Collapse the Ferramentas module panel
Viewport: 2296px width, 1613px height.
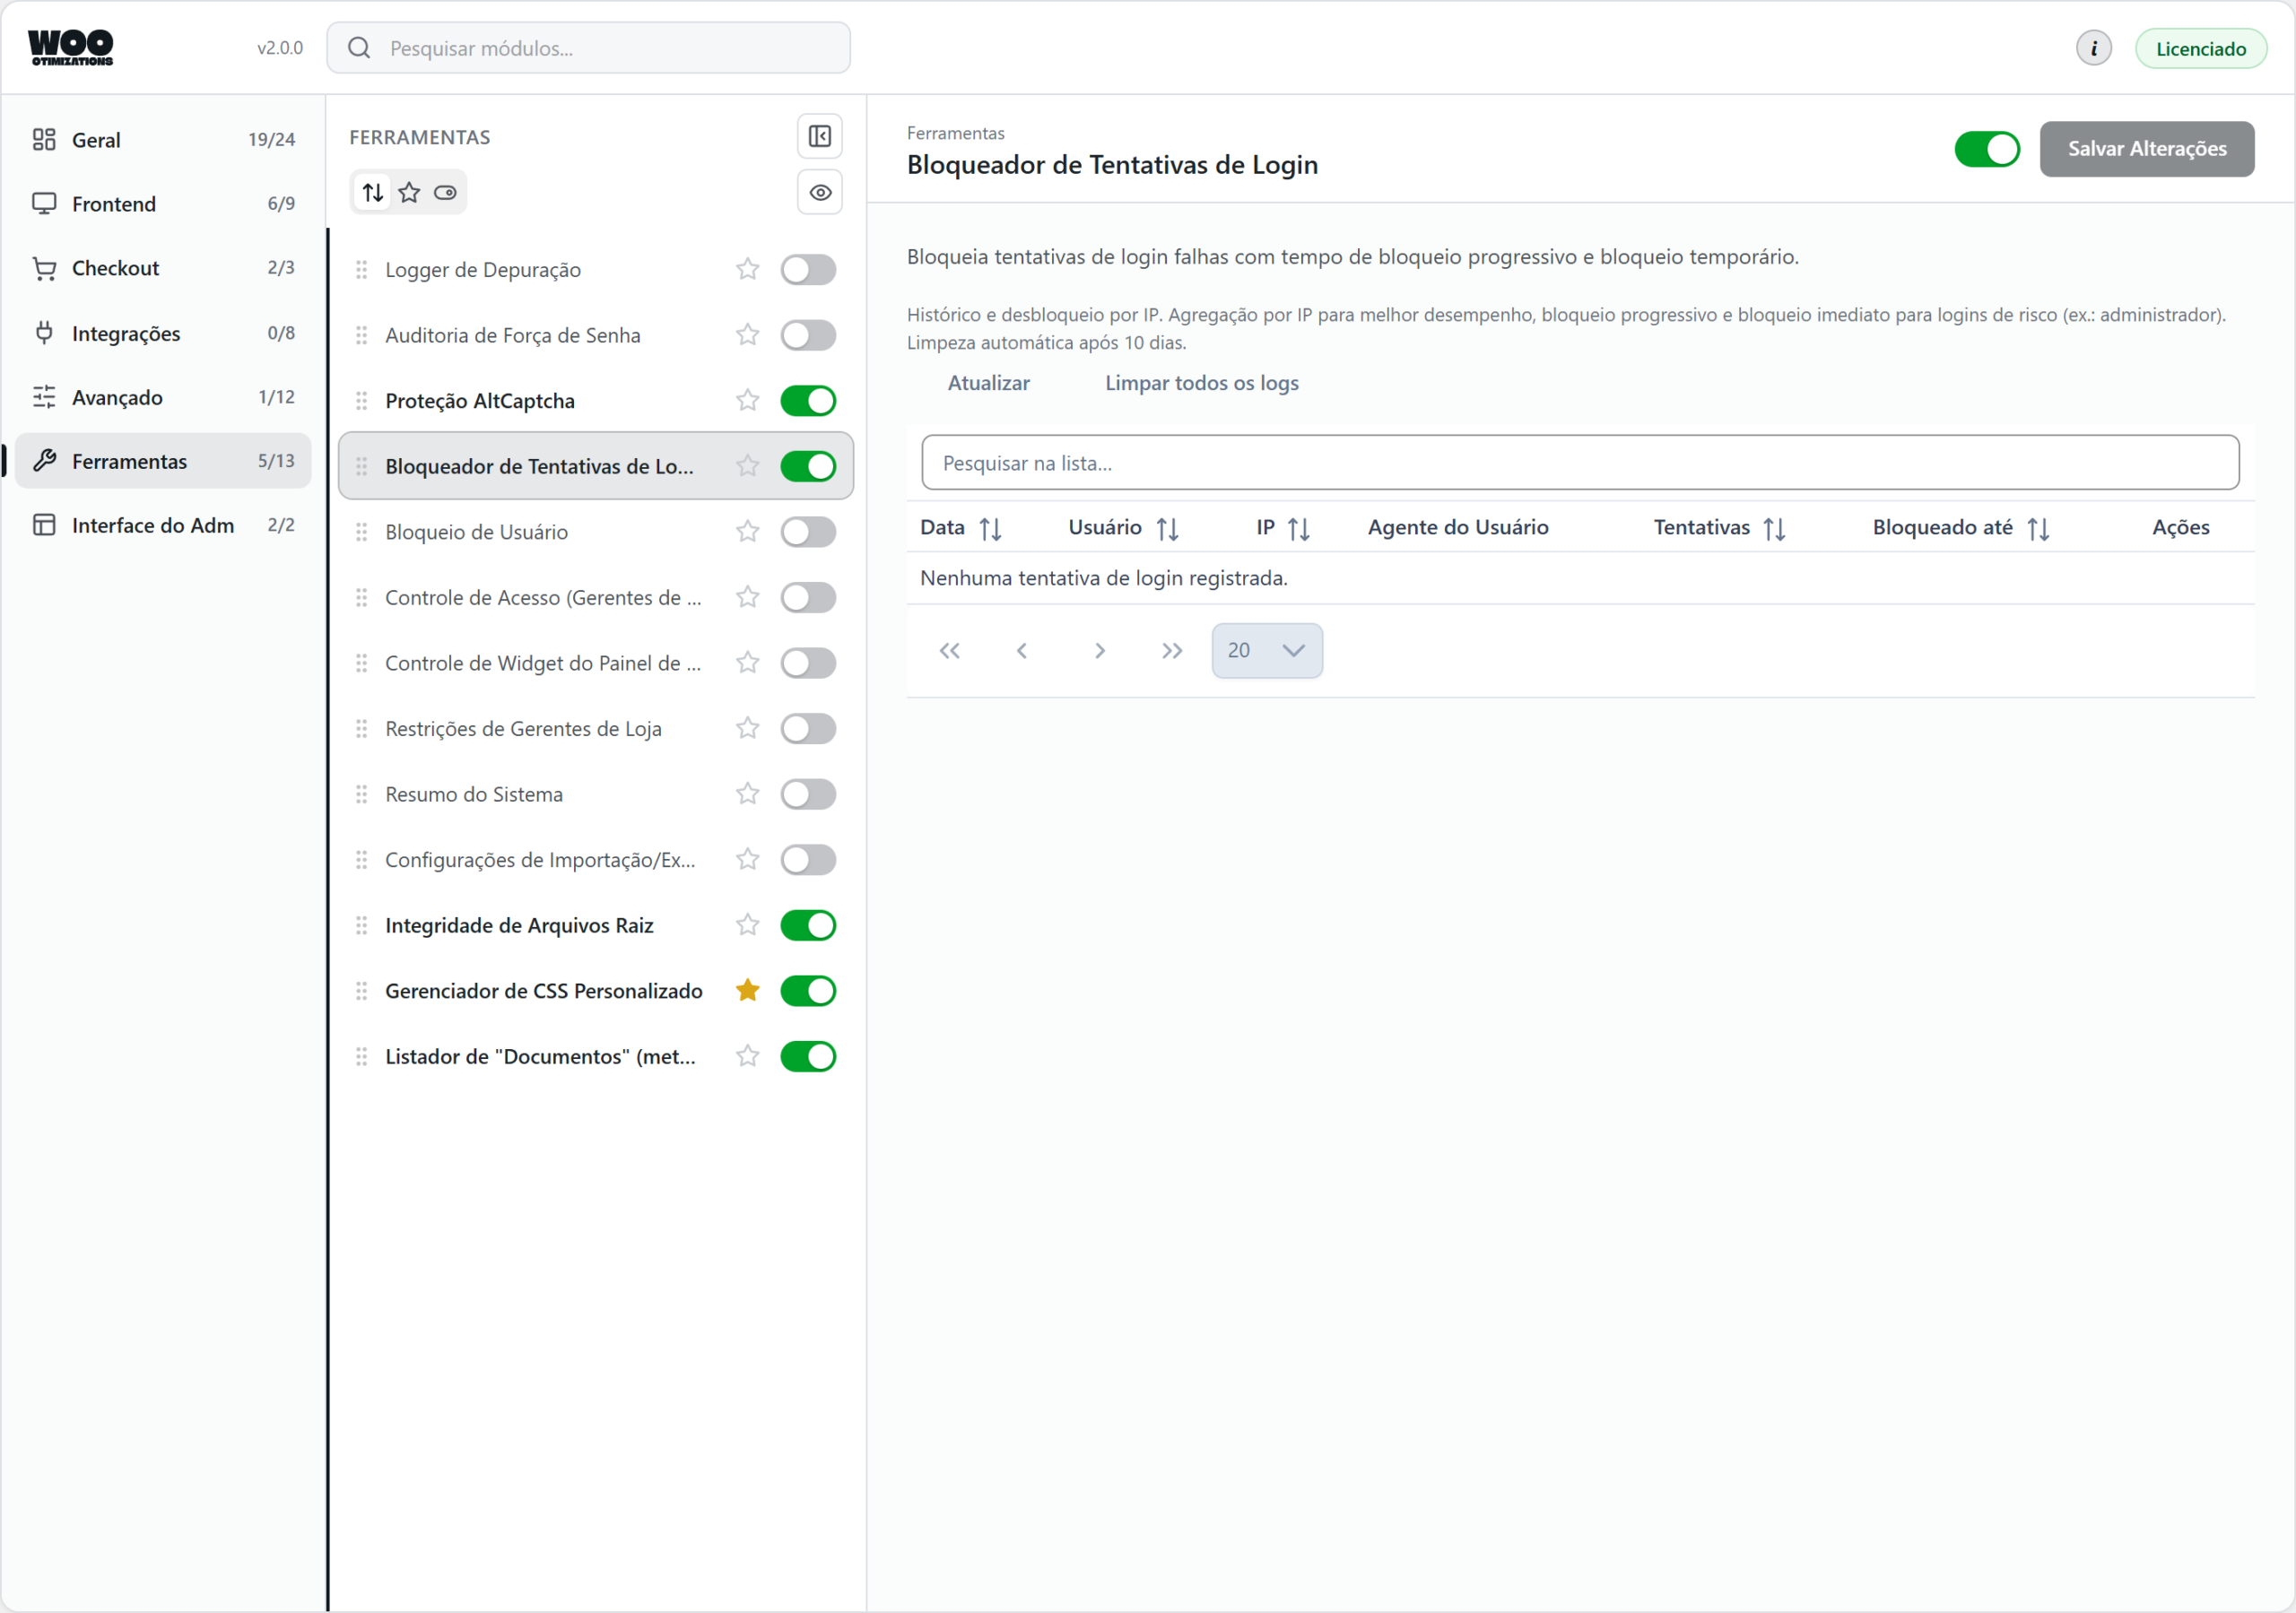819,136
